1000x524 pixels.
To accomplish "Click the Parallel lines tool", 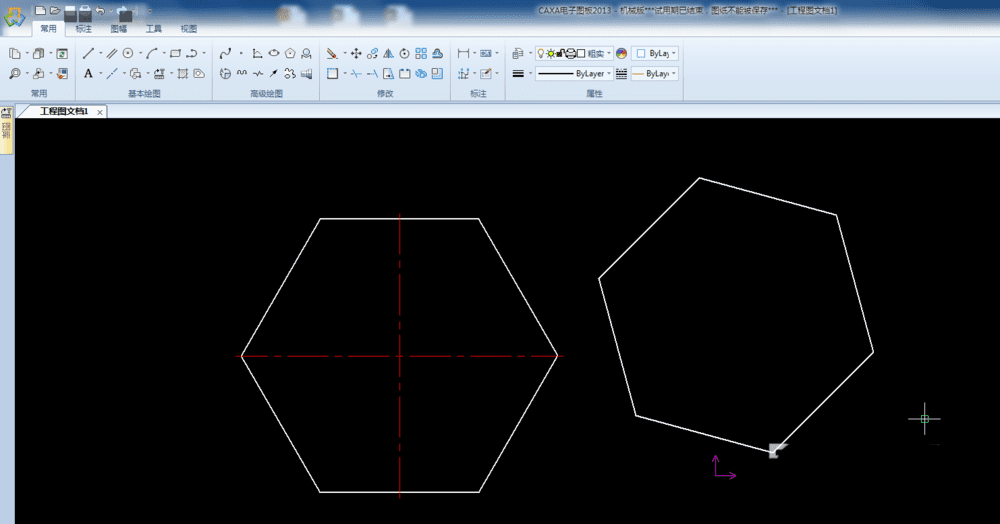I will [112, 53].
